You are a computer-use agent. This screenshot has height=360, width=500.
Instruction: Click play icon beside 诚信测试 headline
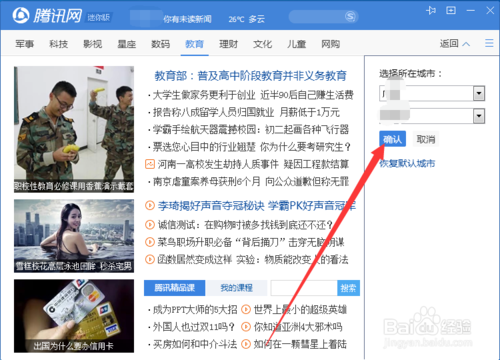tap(150, 225)
